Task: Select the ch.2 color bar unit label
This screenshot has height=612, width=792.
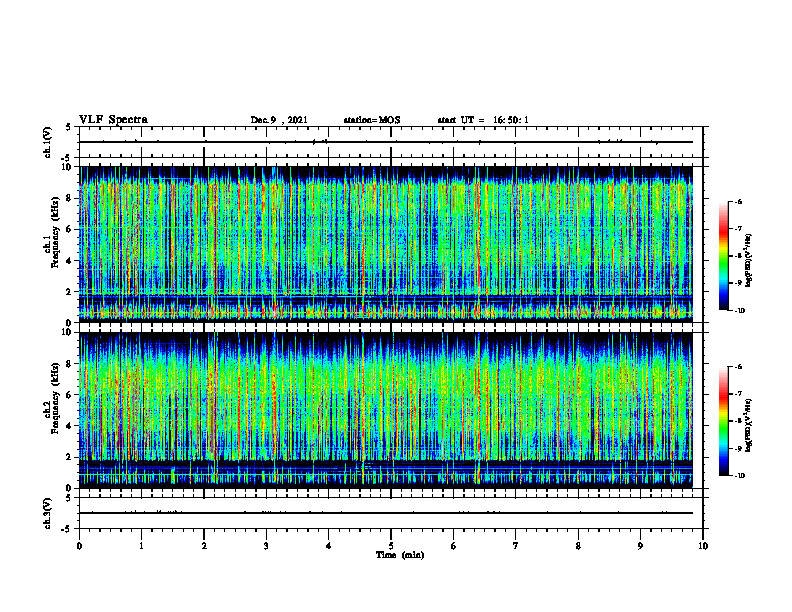Action: coord(749,426)
